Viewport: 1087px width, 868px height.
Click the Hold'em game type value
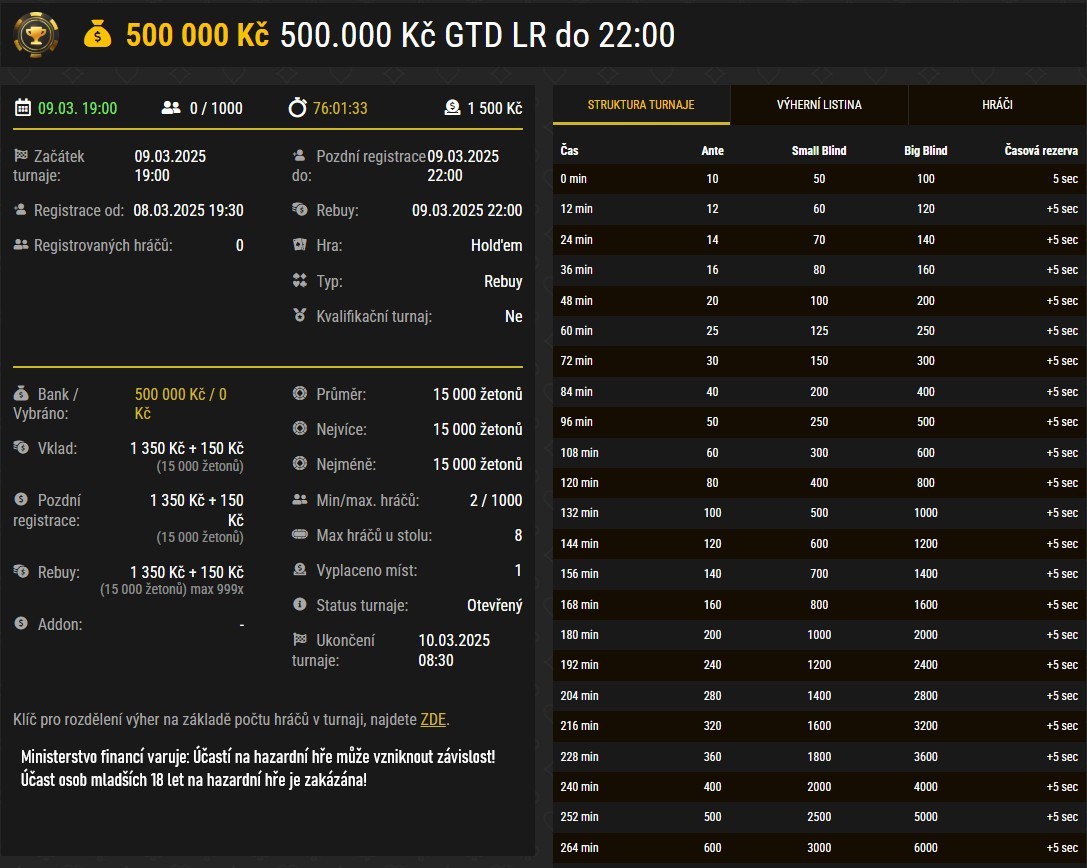pyautogui.click(x=496, y=245)
